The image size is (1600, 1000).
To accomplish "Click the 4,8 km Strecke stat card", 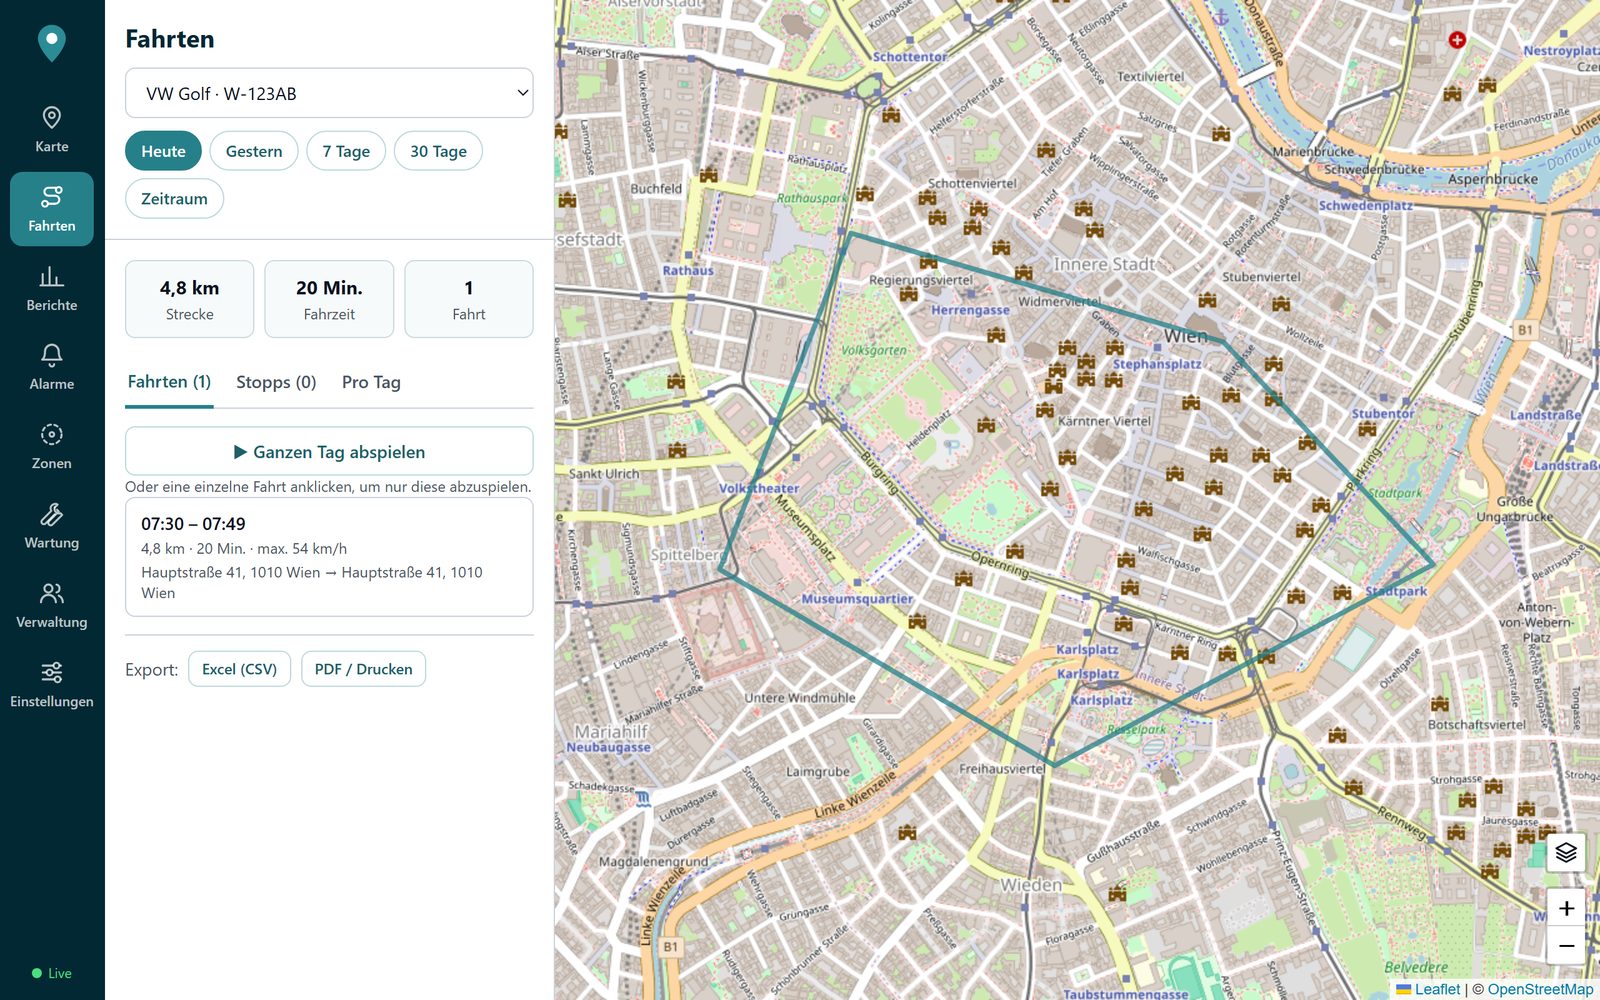I will [x=189, y=299].
